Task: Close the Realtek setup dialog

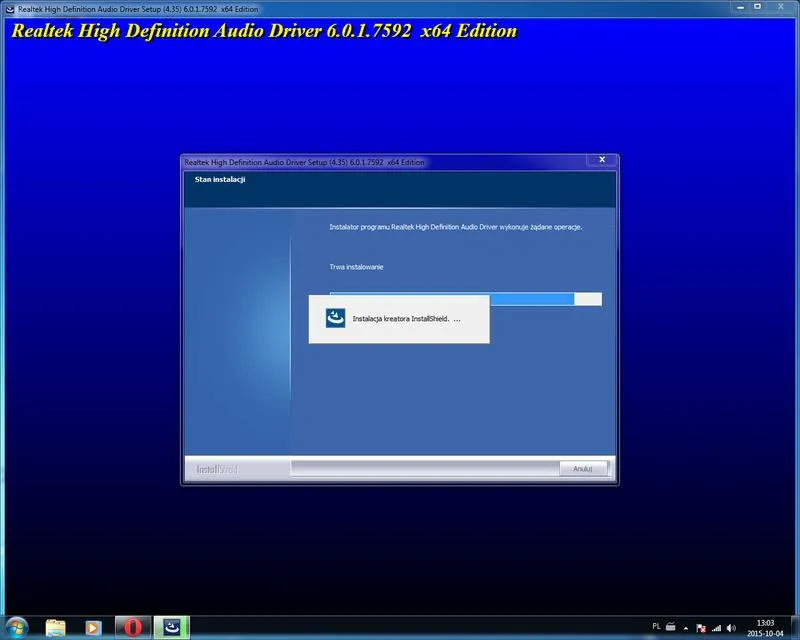Action: [600, 160]
